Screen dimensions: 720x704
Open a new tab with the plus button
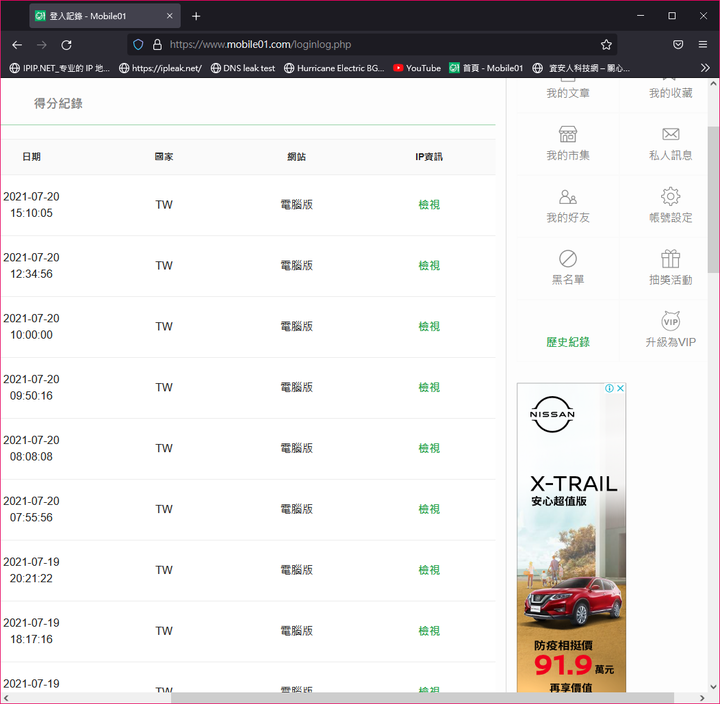pyautogui.click(x=196, y=16)
